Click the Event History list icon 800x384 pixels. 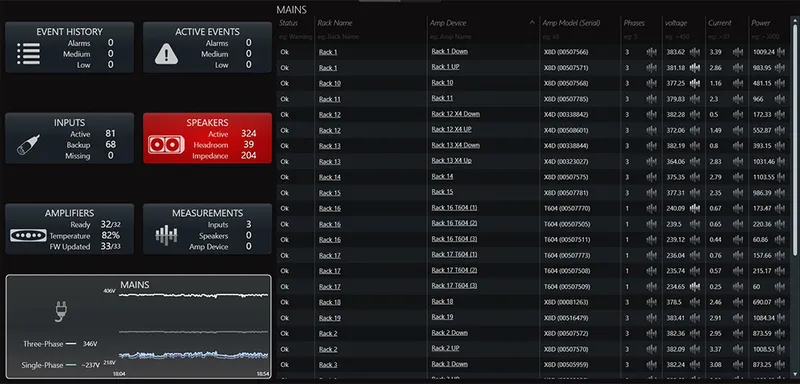(x=29, y=54)
